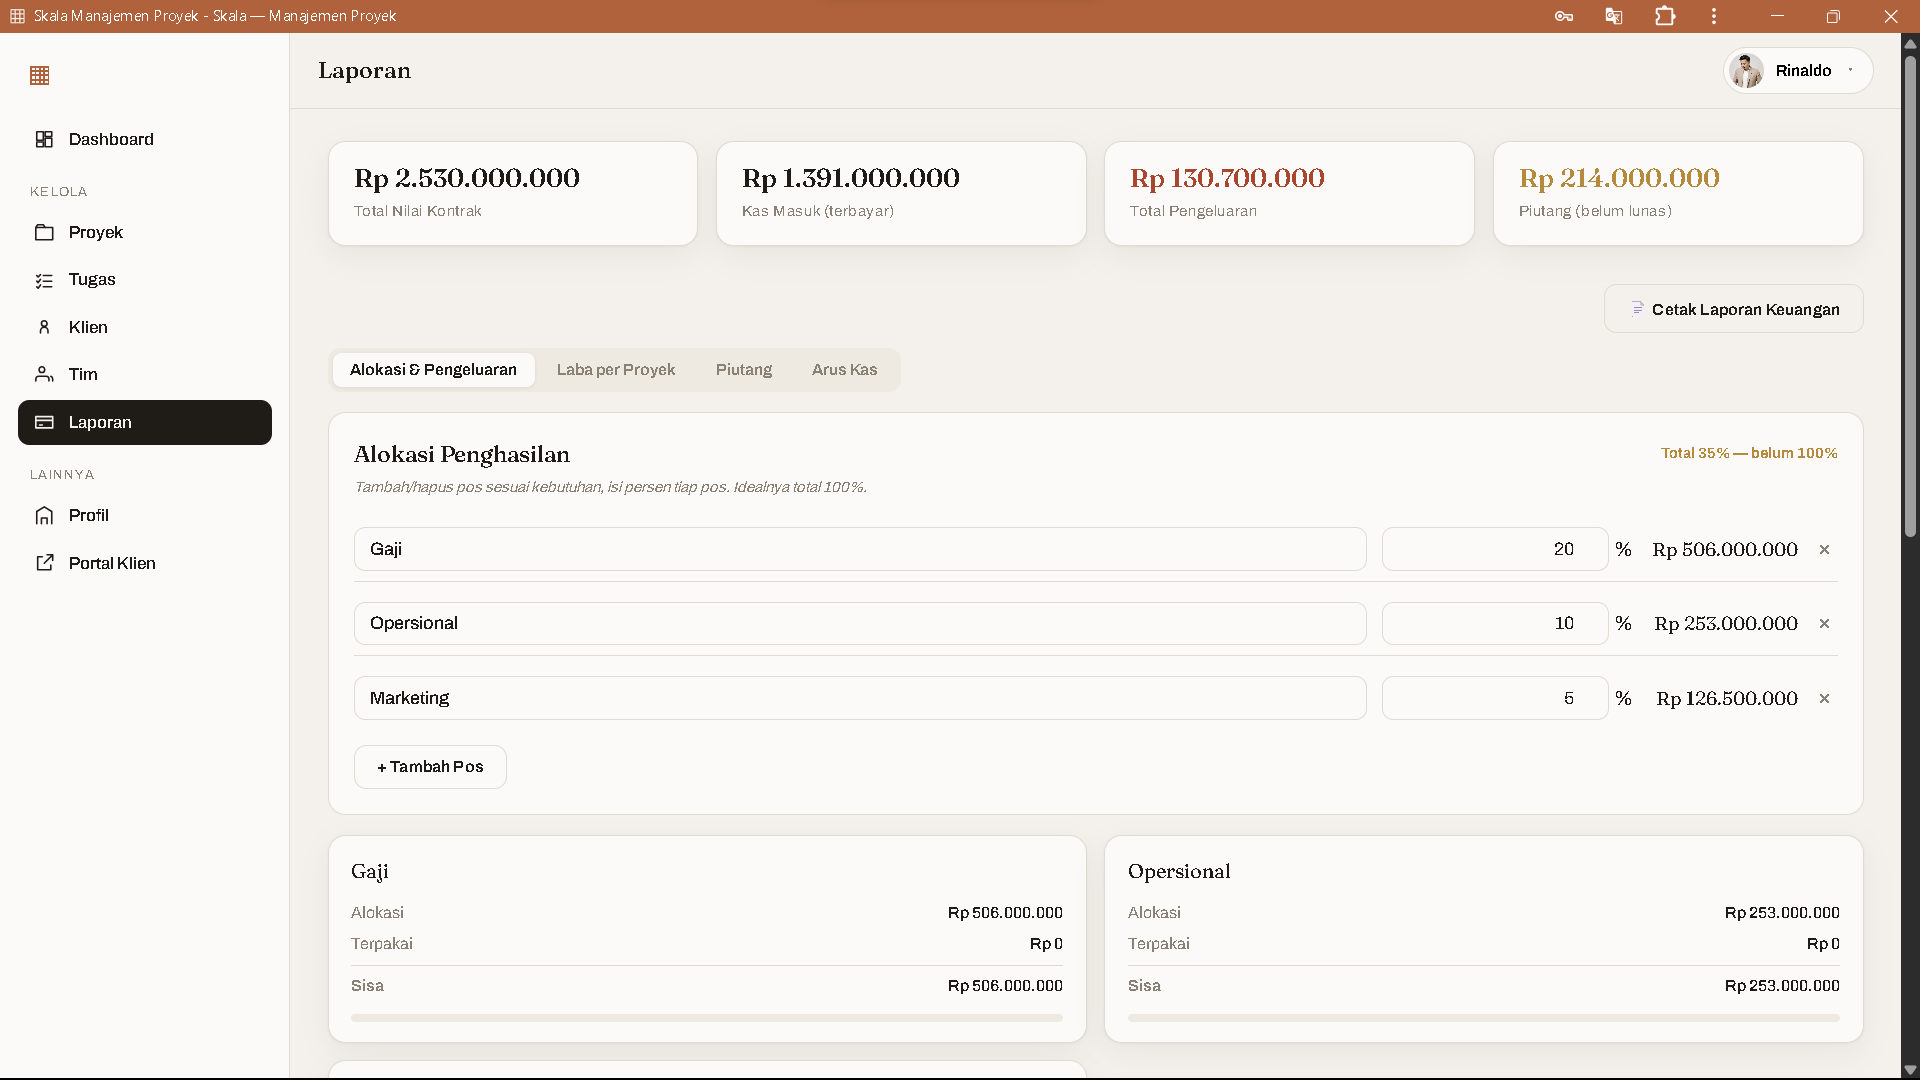
Task: Click the Portal Klien external-link icon
Action: (44, 563)
